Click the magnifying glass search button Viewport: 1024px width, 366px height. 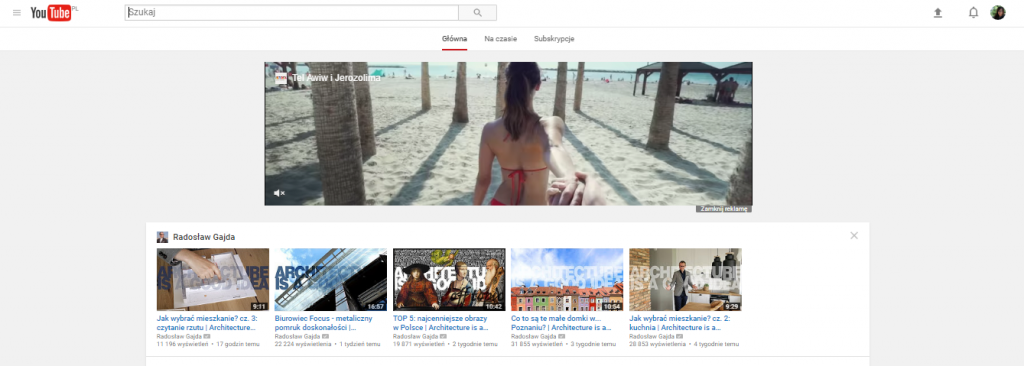click(477, 12)
